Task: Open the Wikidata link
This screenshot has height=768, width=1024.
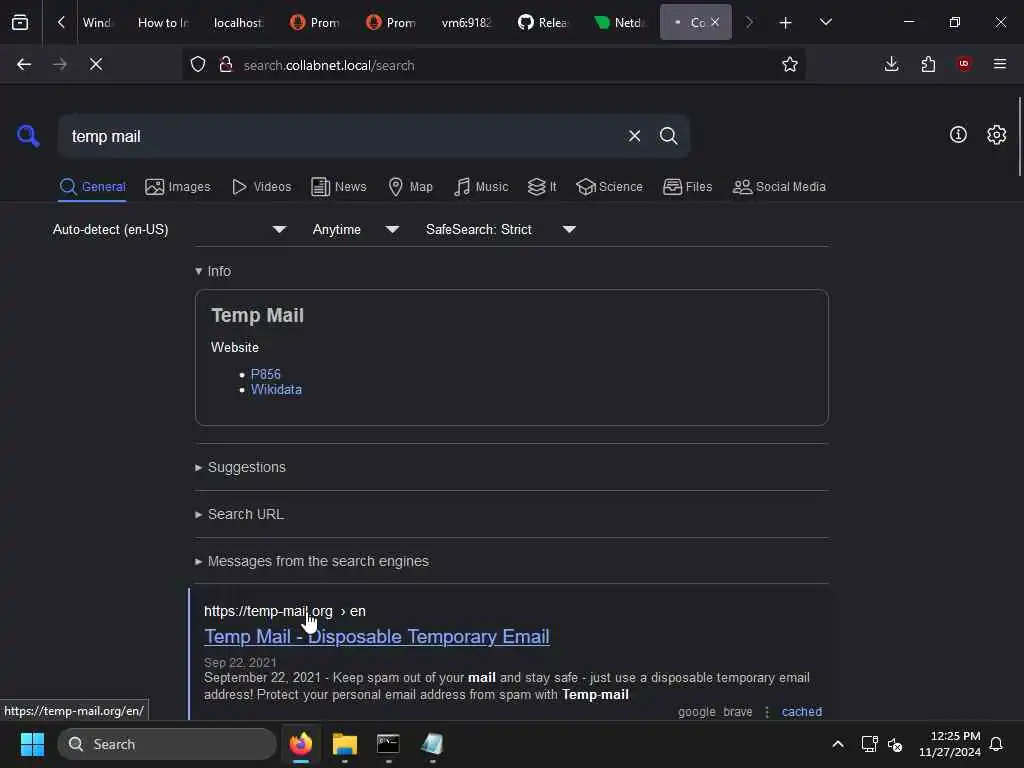Action: pos(276,389)
